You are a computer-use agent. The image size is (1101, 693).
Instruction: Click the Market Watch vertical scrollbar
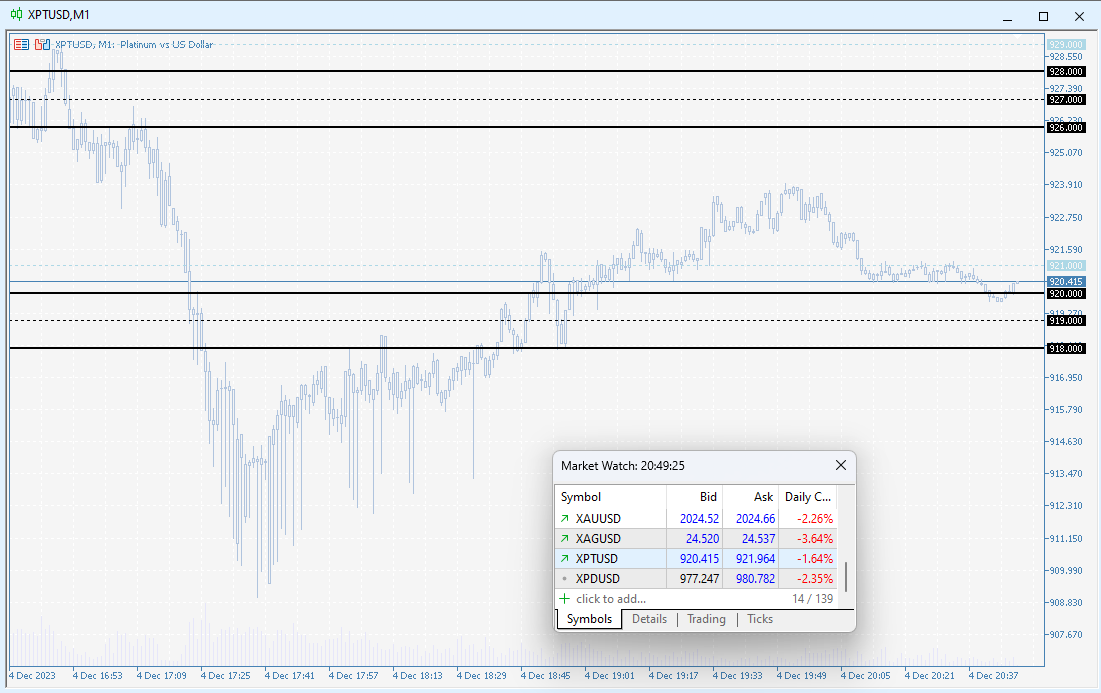[846, 577]
